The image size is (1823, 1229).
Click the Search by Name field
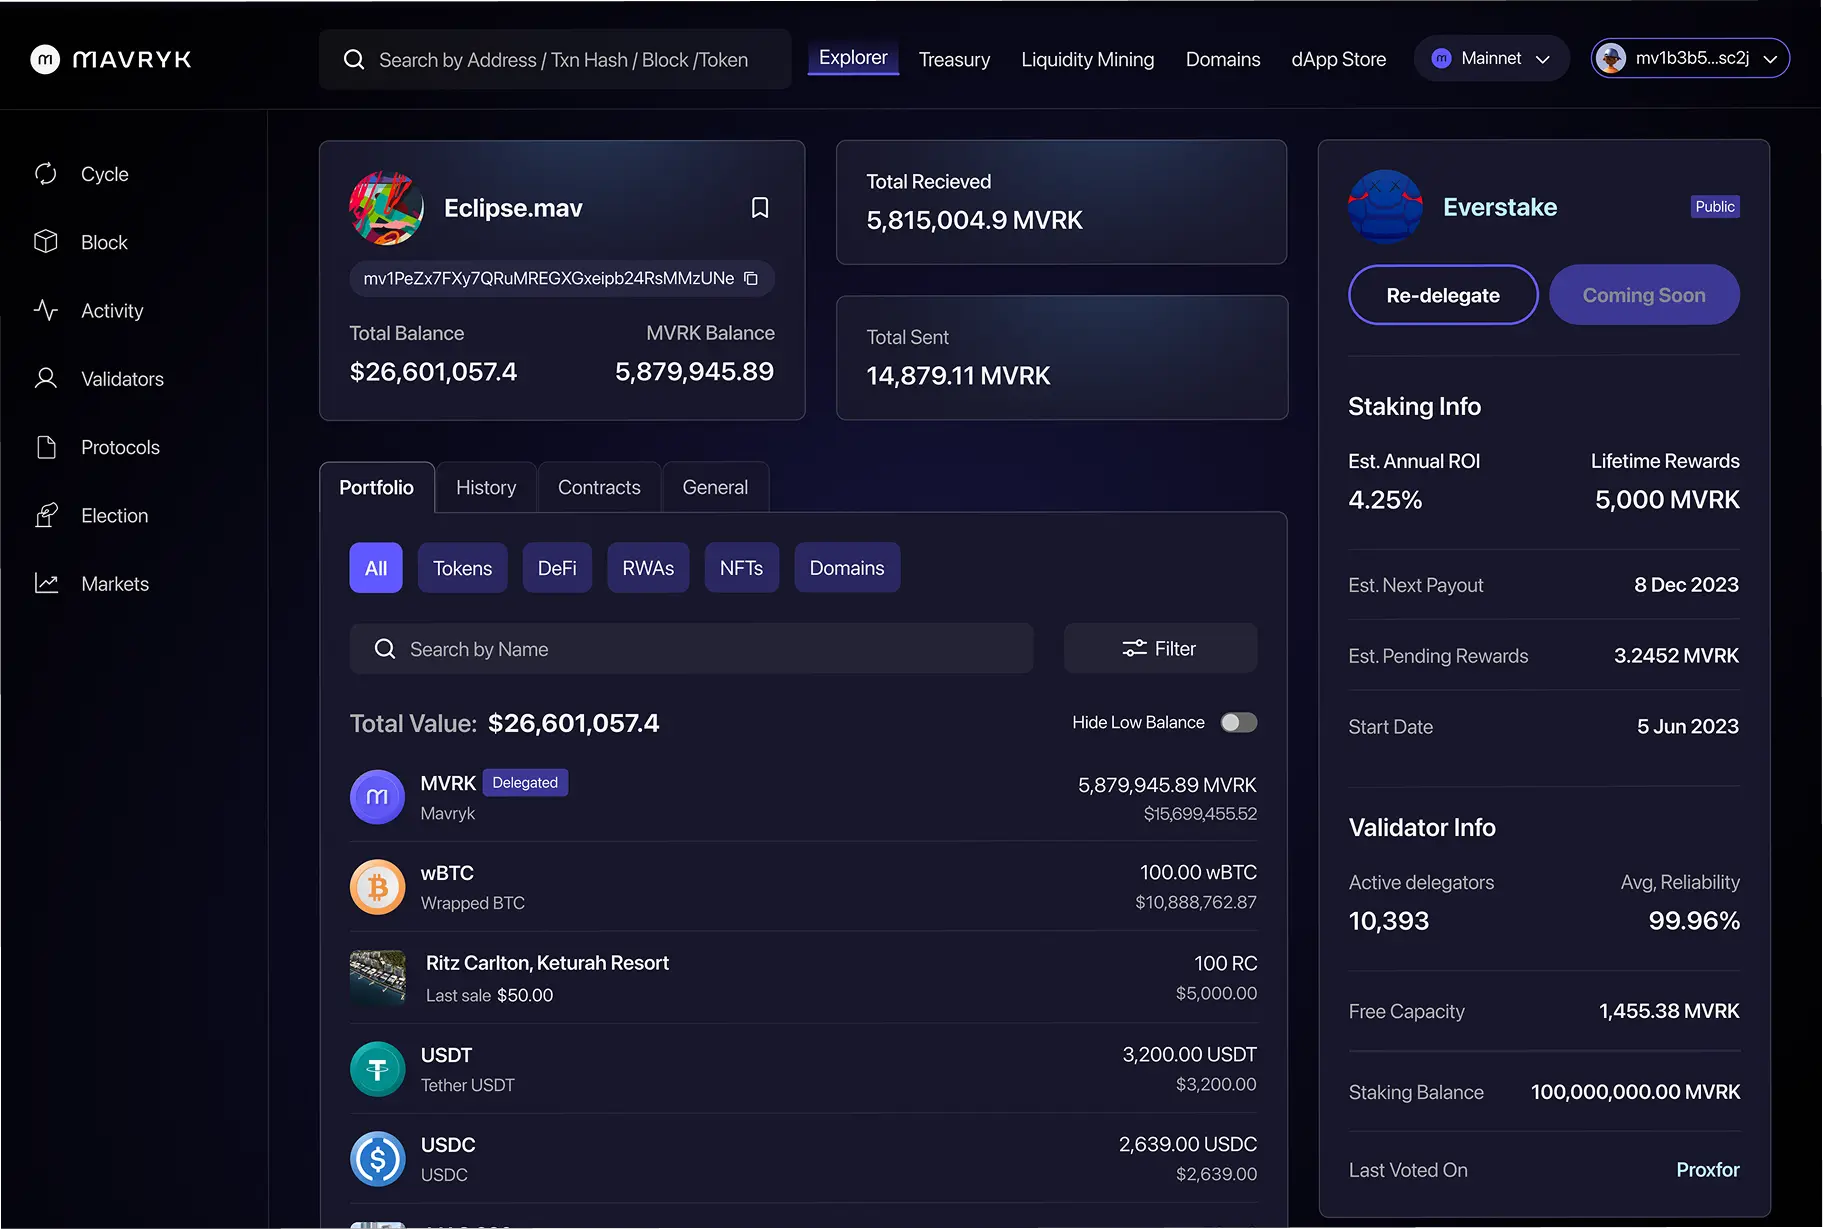coord(691,649)
